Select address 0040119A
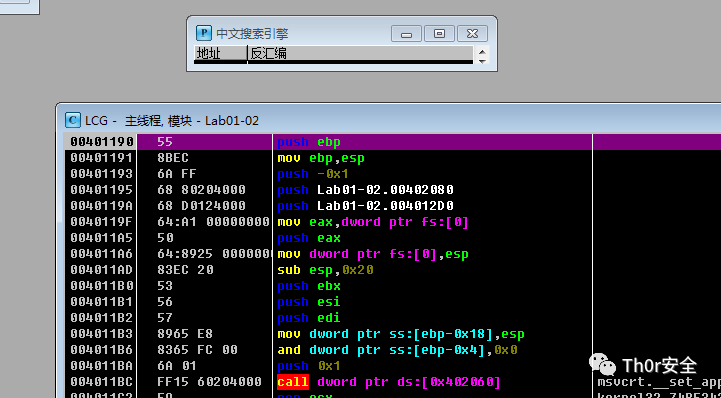The image size is (721, 398). (102, 206)
